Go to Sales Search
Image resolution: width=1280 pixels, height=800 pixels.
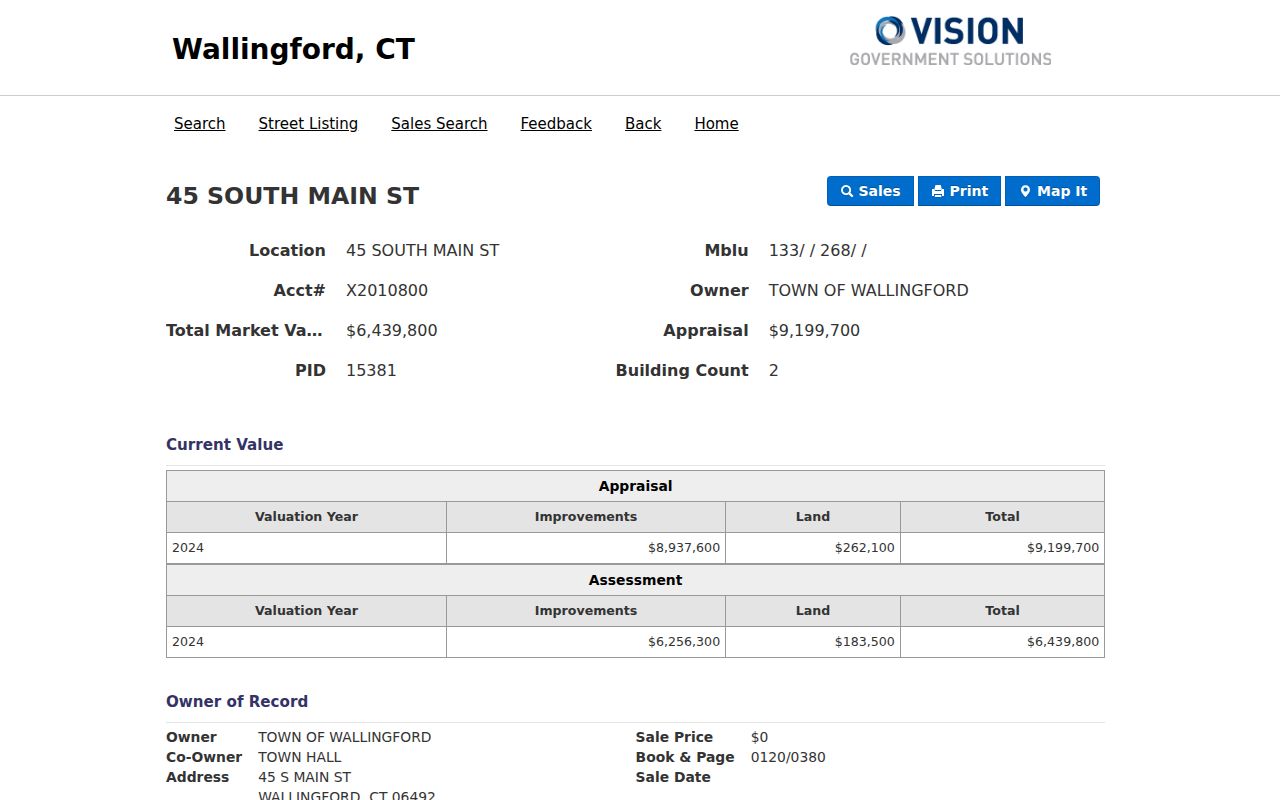[x=439, y=123]
